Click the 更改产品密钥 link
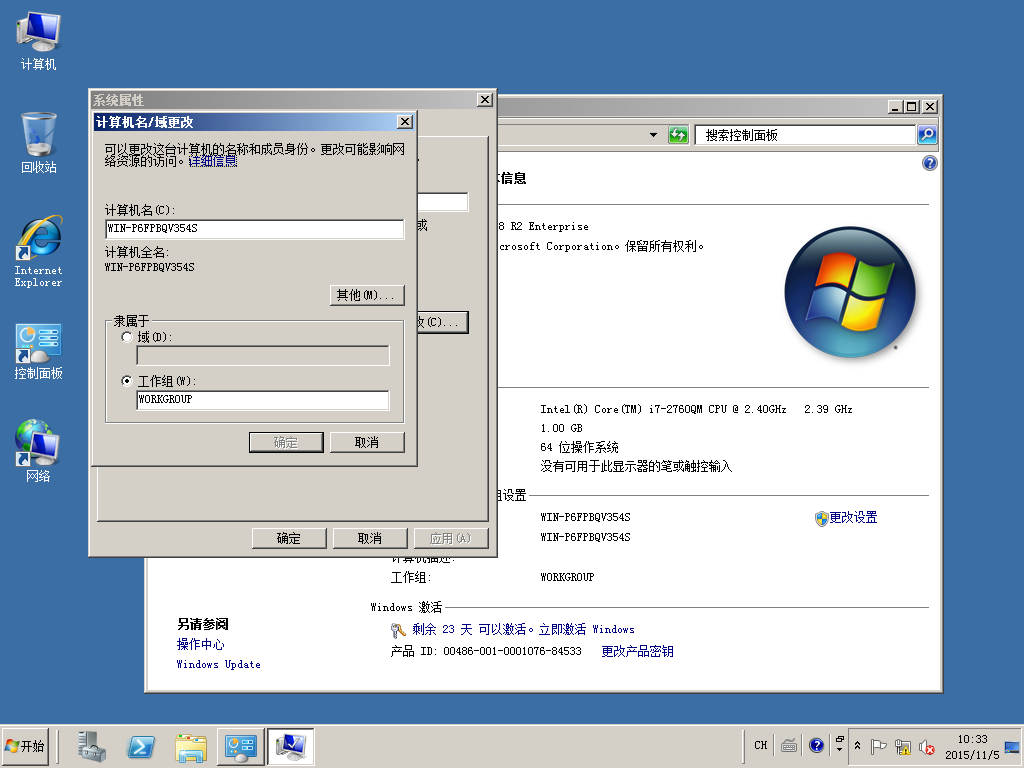Image resolution: width=1024 pixels, height=768 pixels. click(x=637, y=652)
